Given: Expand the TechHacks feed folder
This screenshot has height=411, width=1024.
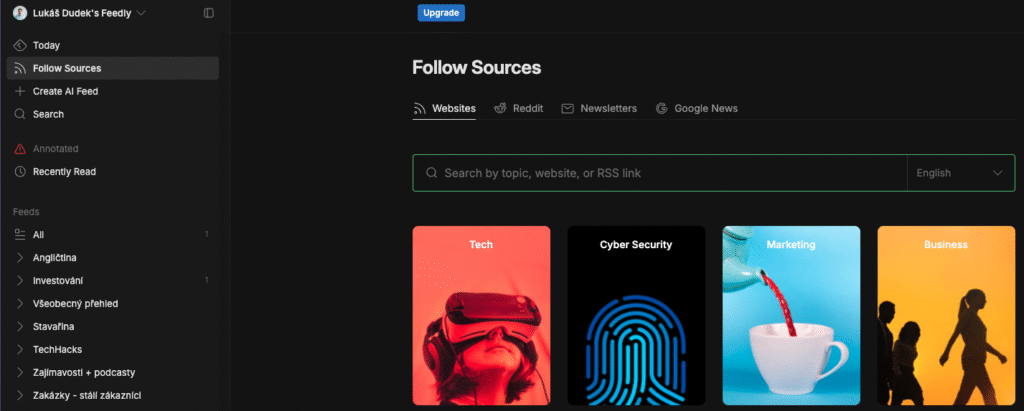Looking at the screenshot, I should tap(20, 350).
